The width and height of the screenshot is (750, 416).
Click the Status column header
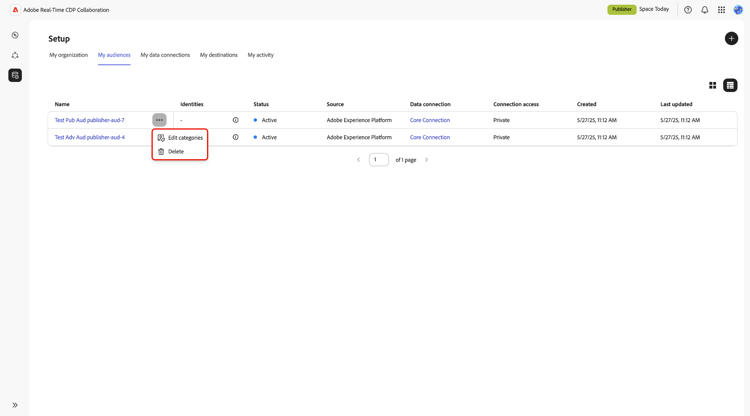(261, 104)
